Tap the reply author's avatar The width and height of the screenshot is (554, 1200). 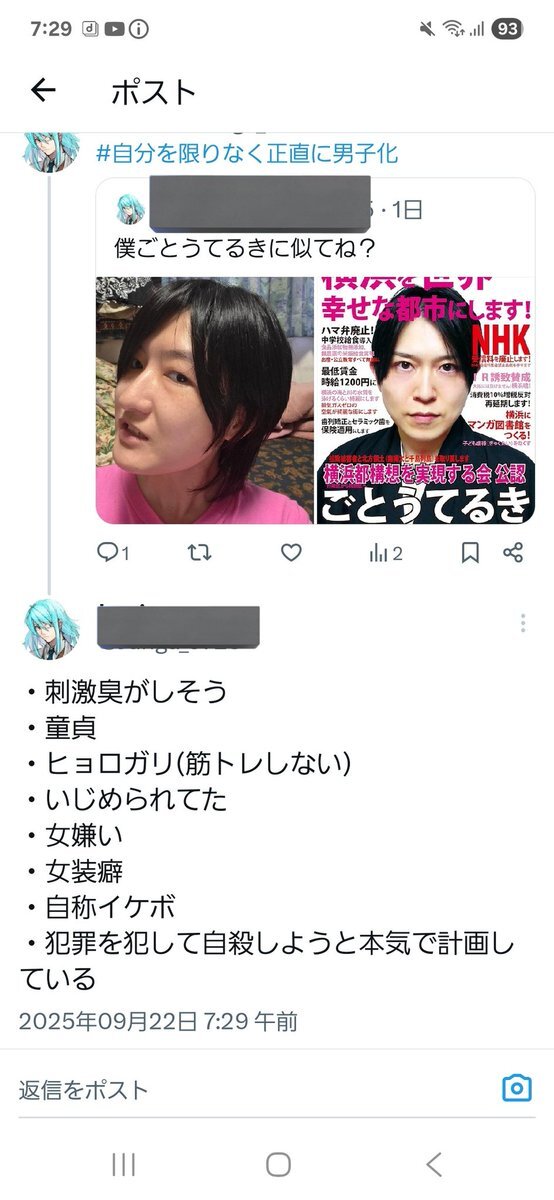(x=48, y=627)
